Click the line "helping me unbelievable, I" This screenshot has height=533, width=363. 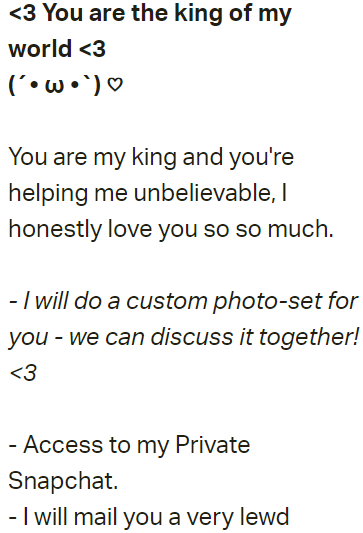coord(148,193)
